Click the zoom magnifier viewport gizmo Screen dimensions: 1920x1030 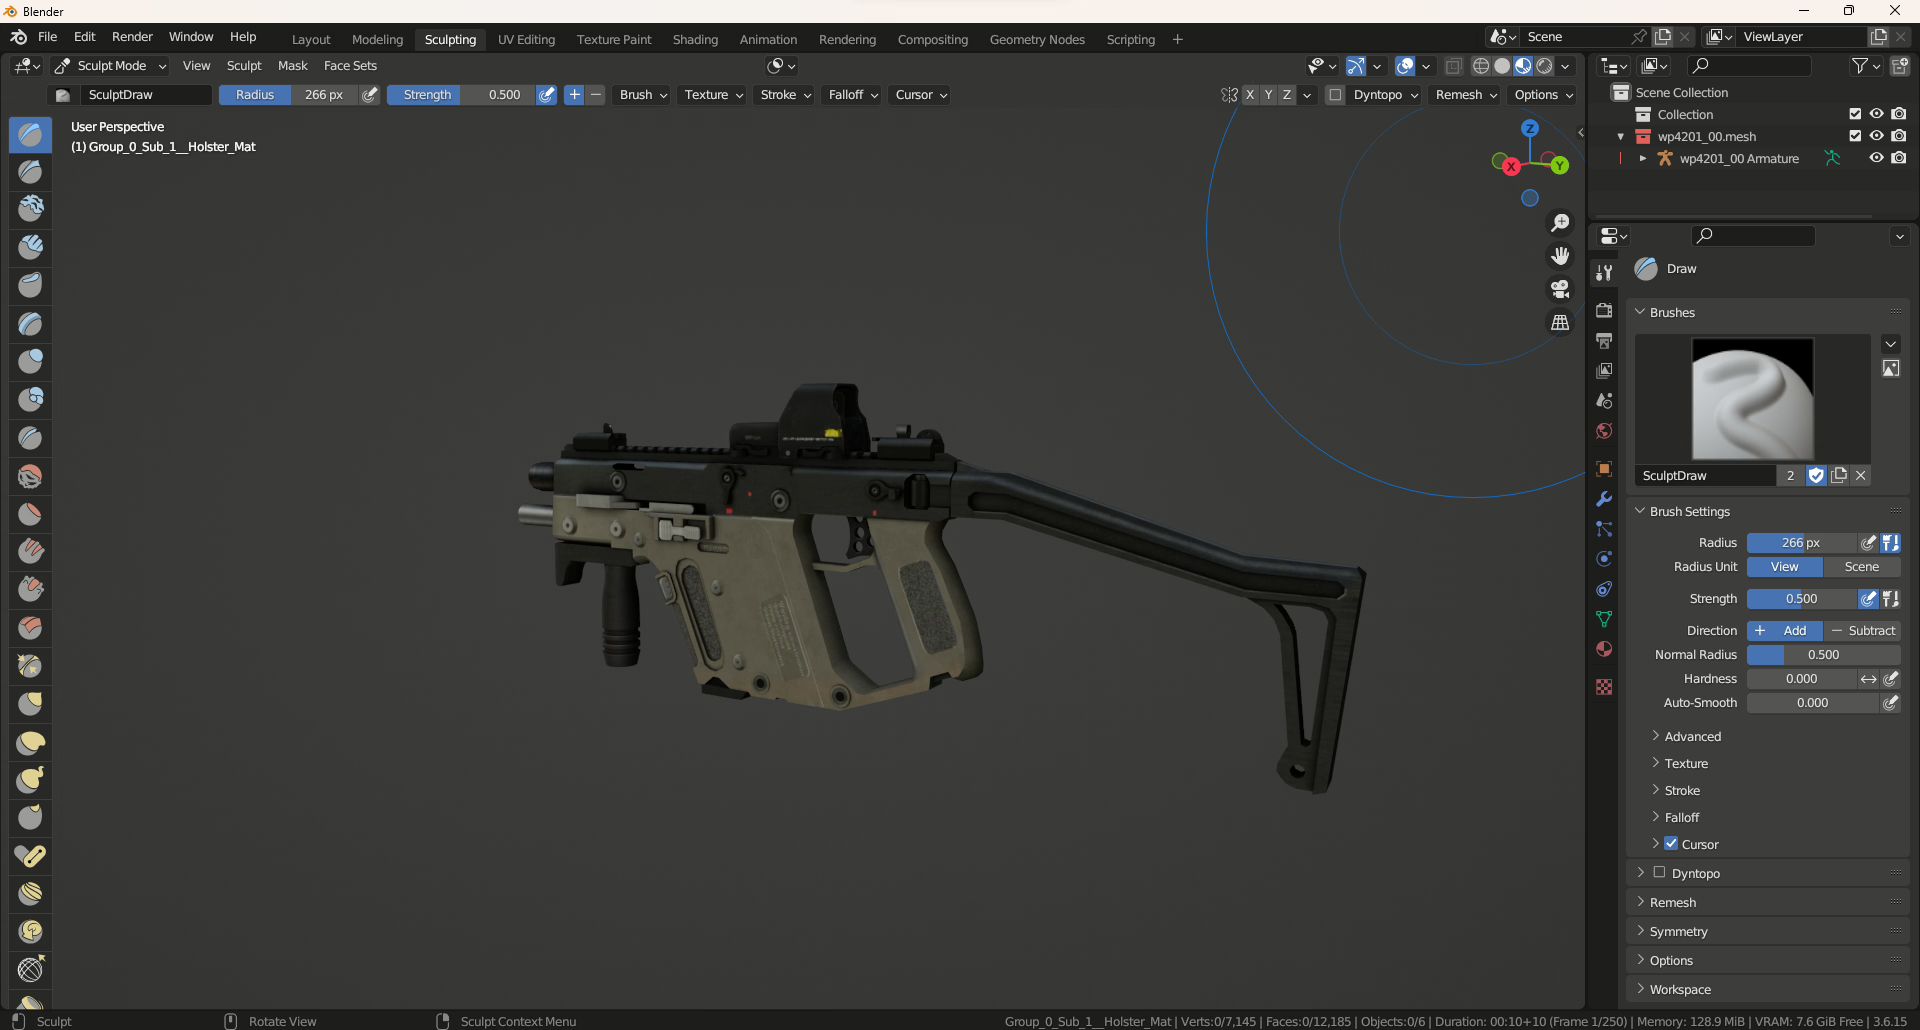1560,223
